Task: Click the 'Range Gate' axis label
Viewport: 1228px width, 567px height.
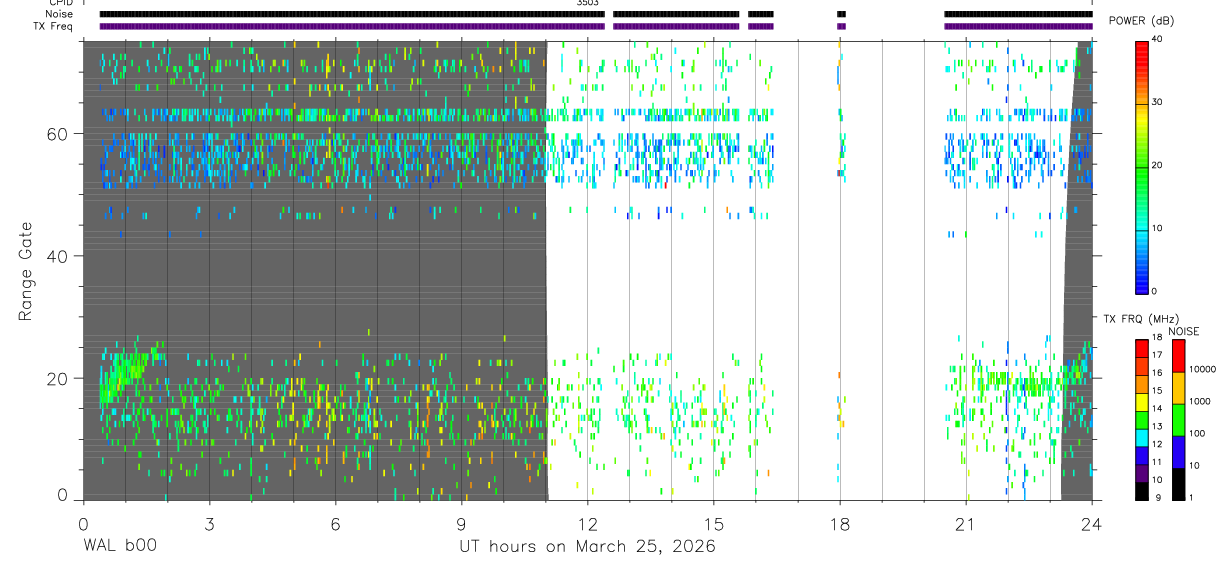Action: (26, 271)
